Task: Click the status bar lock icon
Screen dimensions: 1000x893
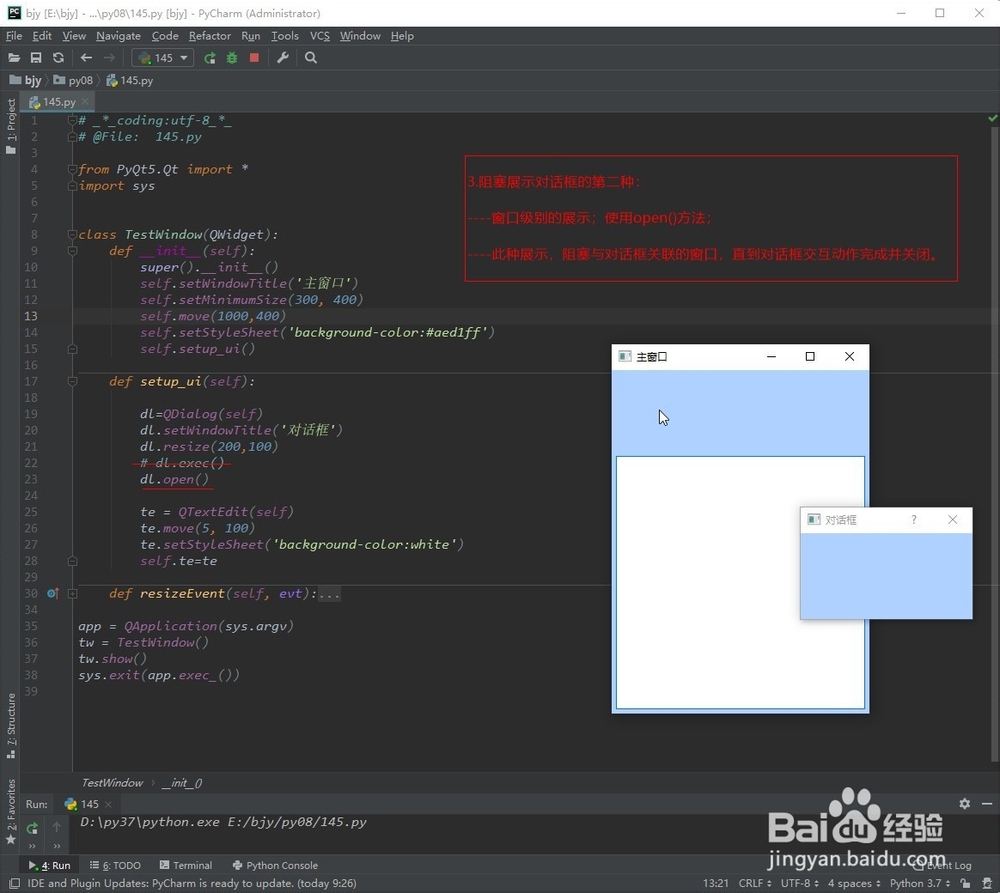Action: 965,883
